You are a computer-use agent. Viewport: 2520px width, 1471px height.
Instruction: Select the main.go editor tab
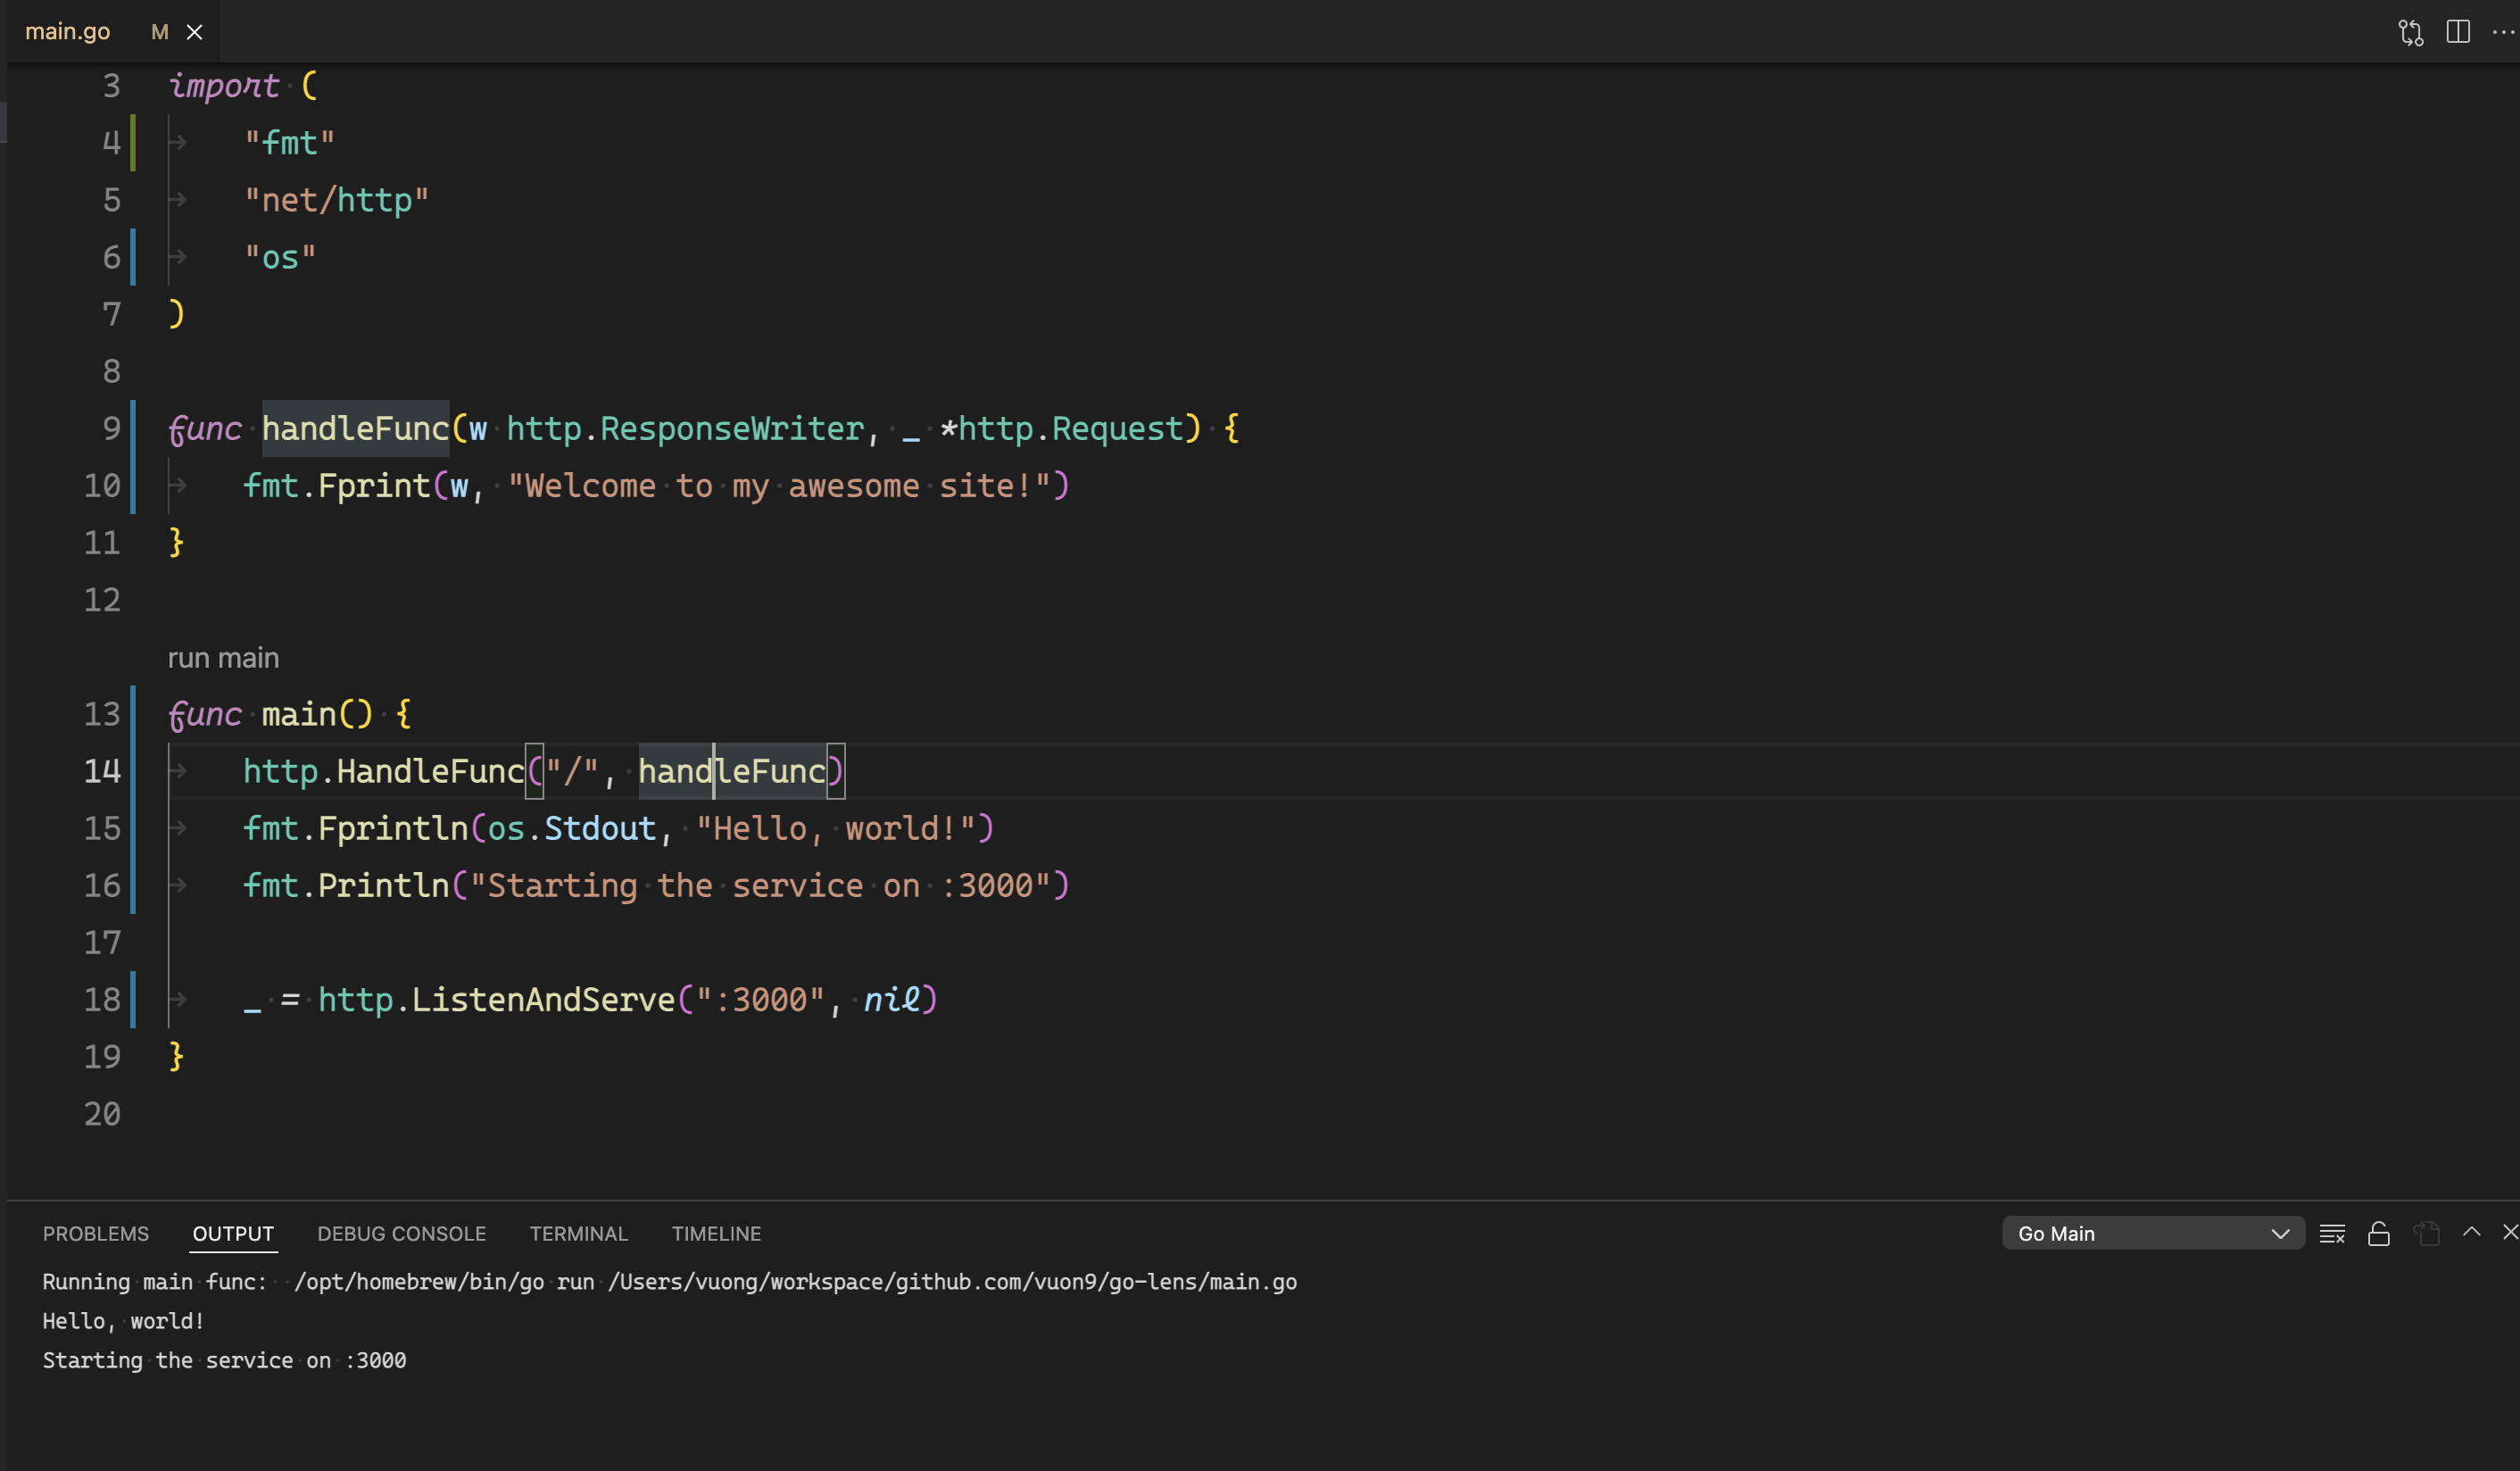68,32
